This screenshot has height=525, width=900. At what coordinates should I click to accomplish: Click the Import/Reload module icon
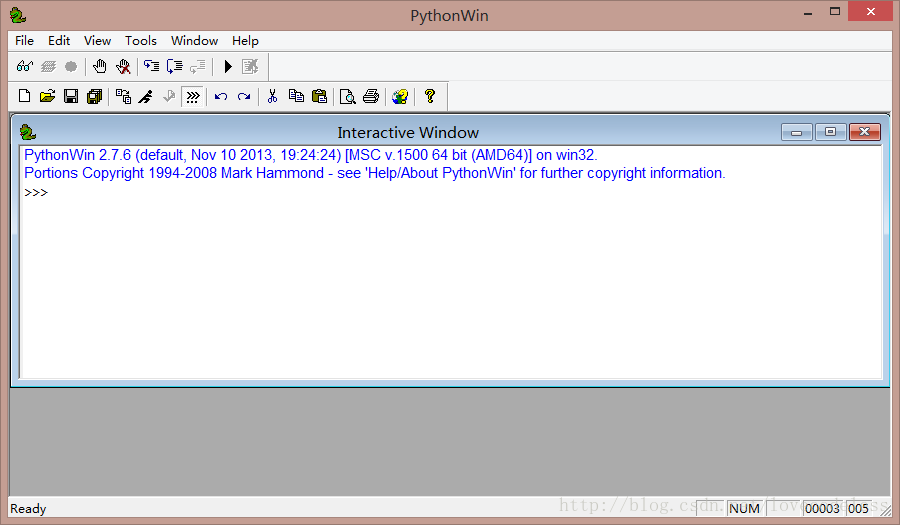[123, 96]
